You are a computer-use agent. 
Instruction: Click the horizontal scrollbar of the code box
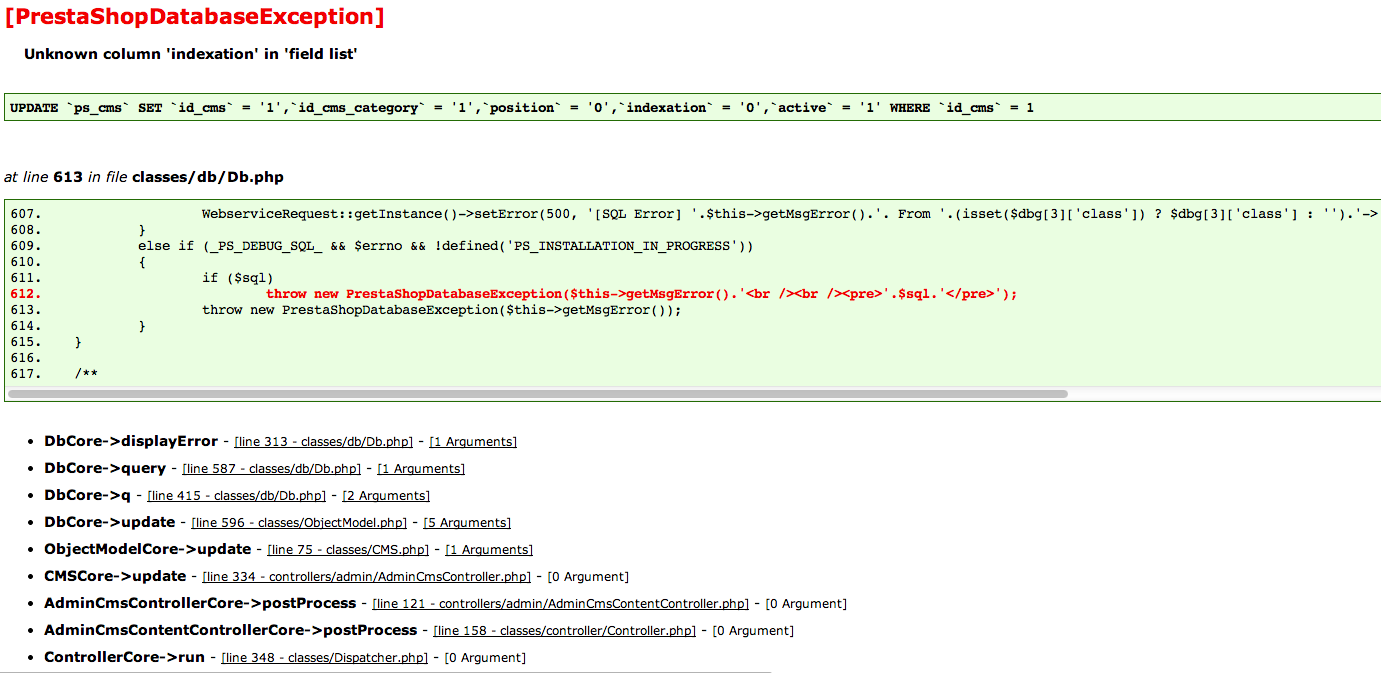[537, 394]
